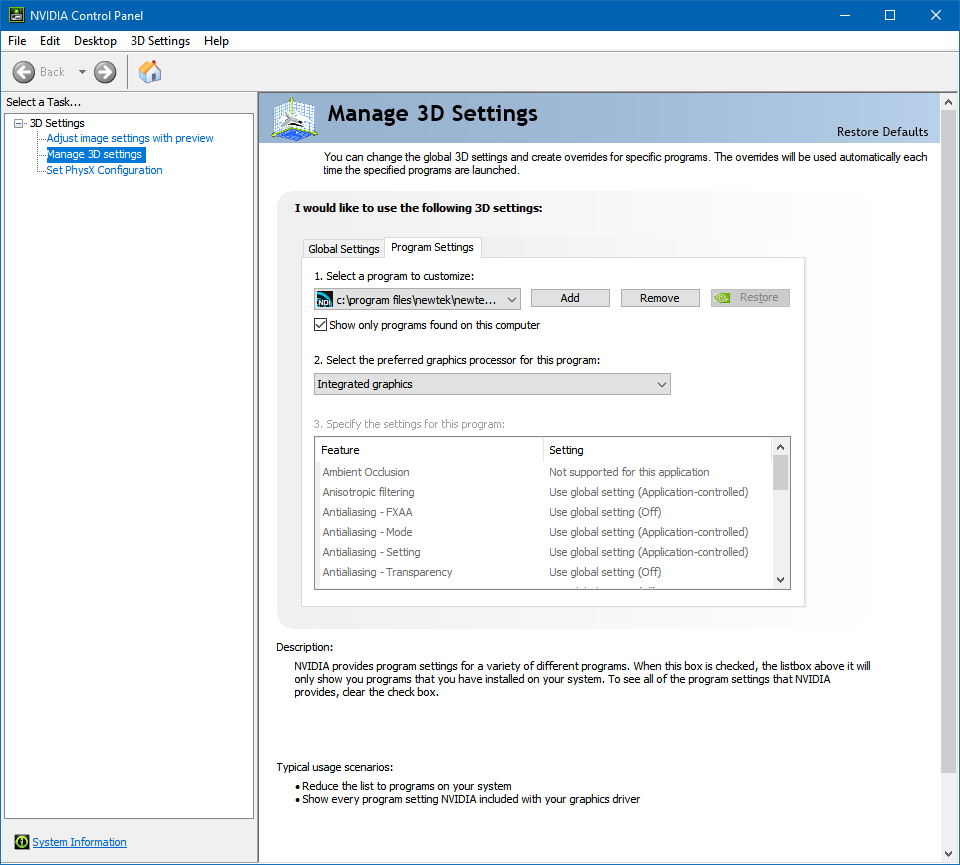Click the Restore Defaults link

[882, 131]
